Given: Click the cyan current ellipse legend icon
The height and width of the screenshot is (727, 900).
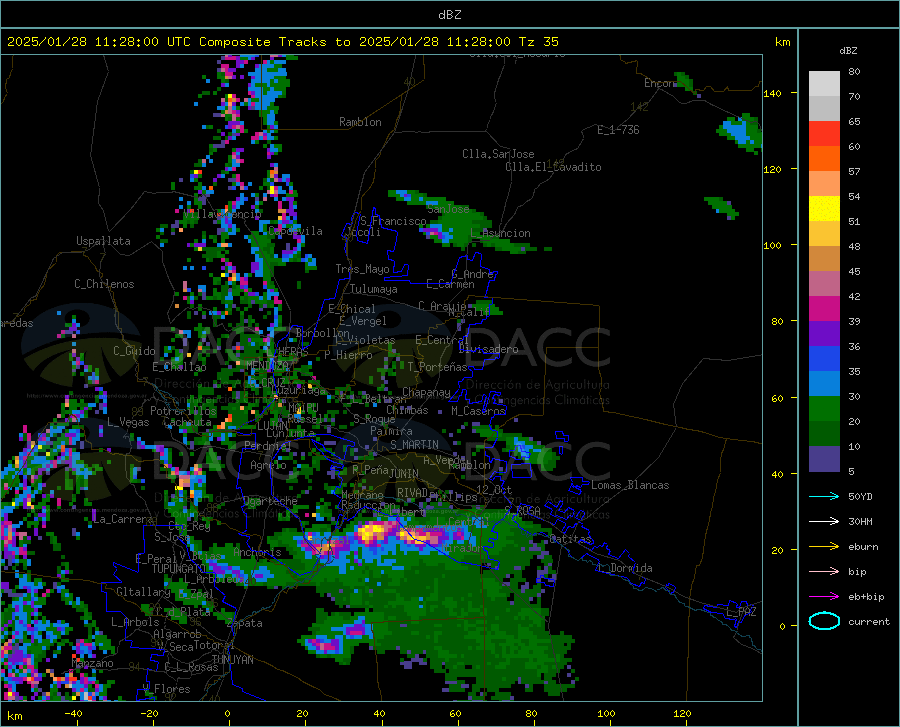Looking at the screenshot, I should pyautogui.click(x=824, y=621).
